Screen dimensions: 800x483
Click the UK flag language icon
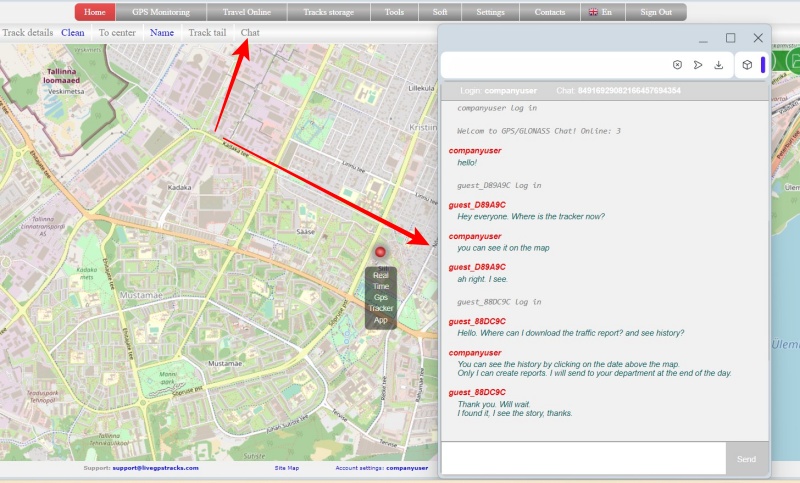coord(593,12)
